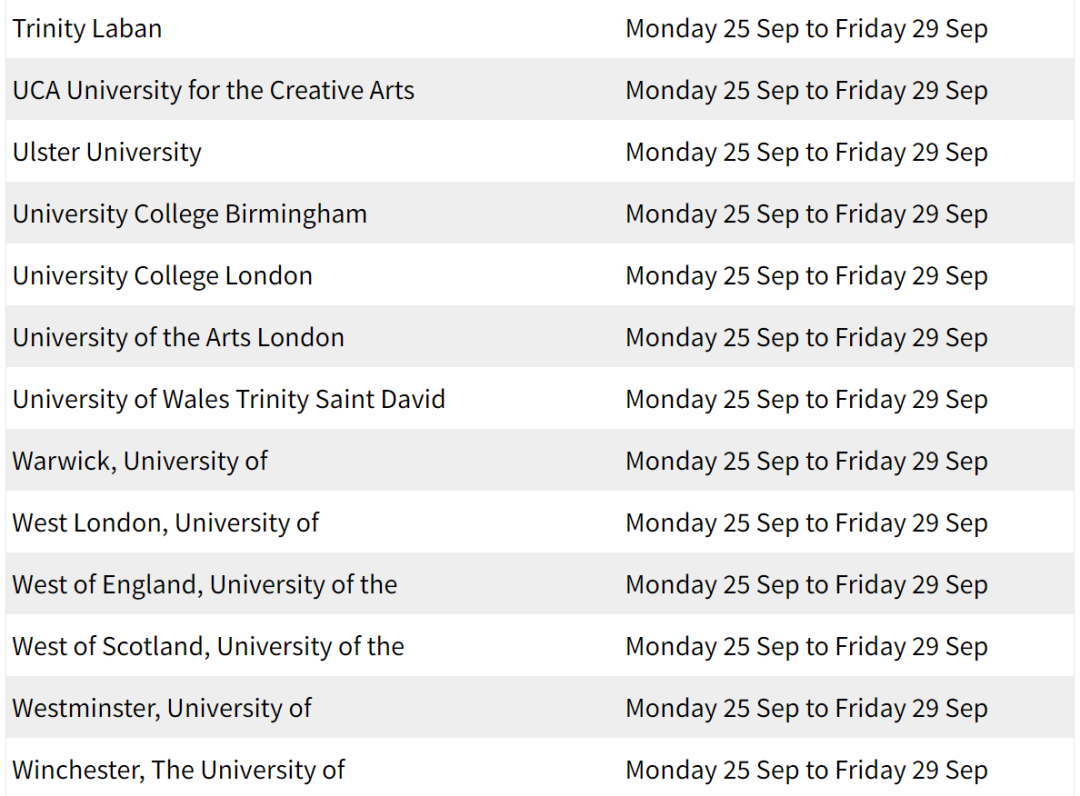Click the date range beside Ulster University
Viewport: 1080px width, 796px height.
[807, 152]
